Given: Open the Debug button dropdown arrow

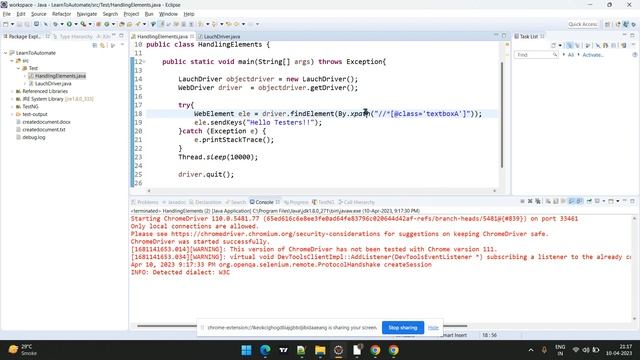Looking at the screenshot, I should (x=62, y=24).
